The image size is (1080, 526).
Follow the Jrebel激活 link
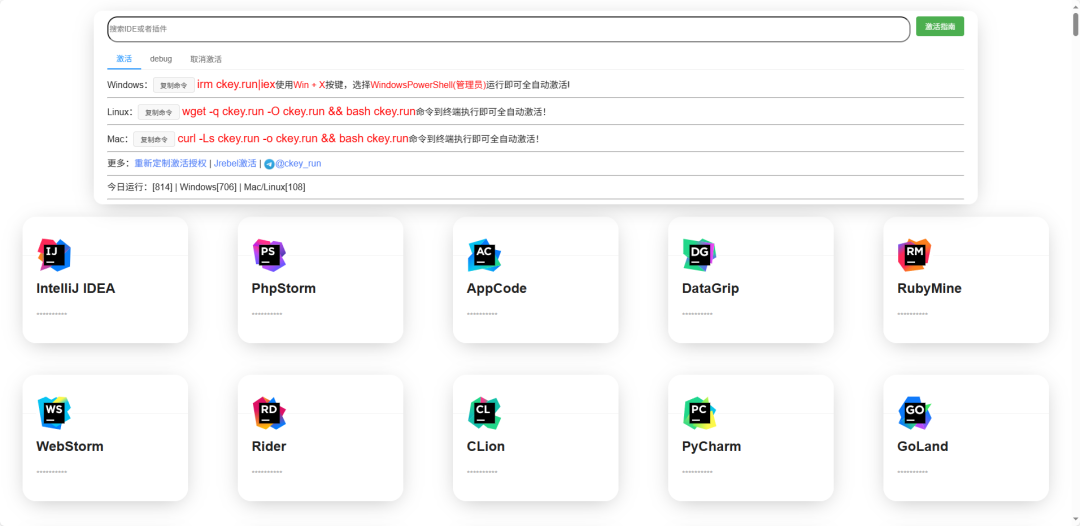(x=235, y=163)
